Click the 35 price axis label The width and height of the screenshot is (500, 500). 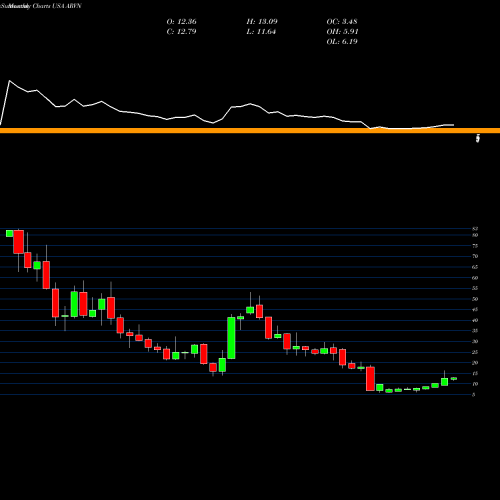(x=475, y=331)
